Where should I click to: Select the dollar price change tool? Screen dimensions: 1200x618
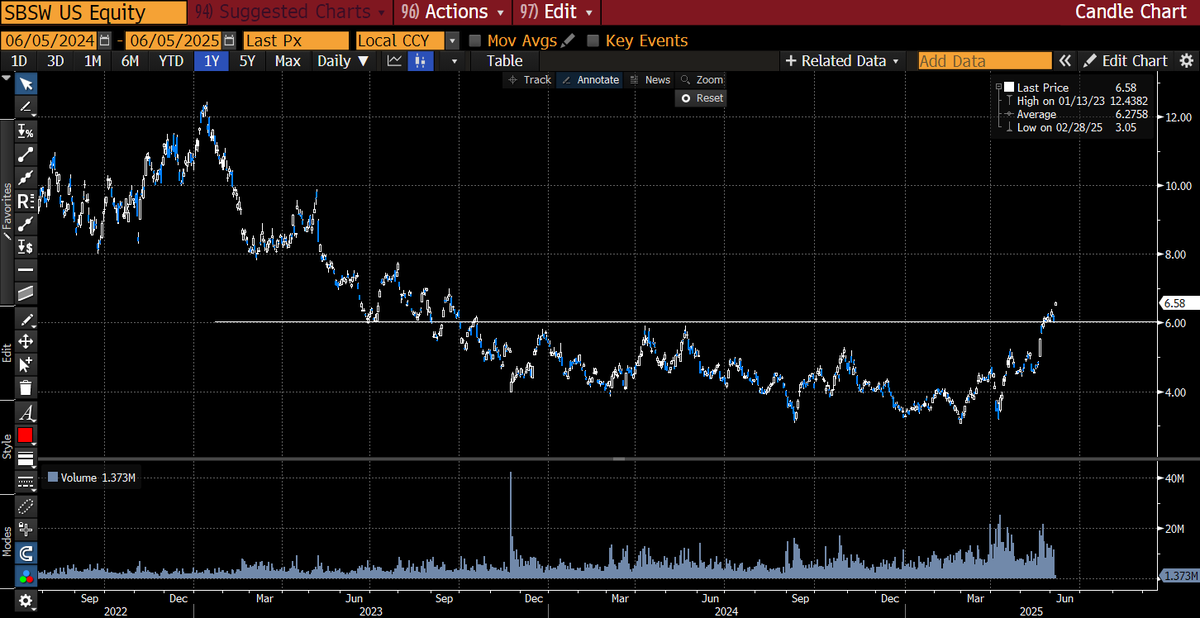[x=26, y=246]
